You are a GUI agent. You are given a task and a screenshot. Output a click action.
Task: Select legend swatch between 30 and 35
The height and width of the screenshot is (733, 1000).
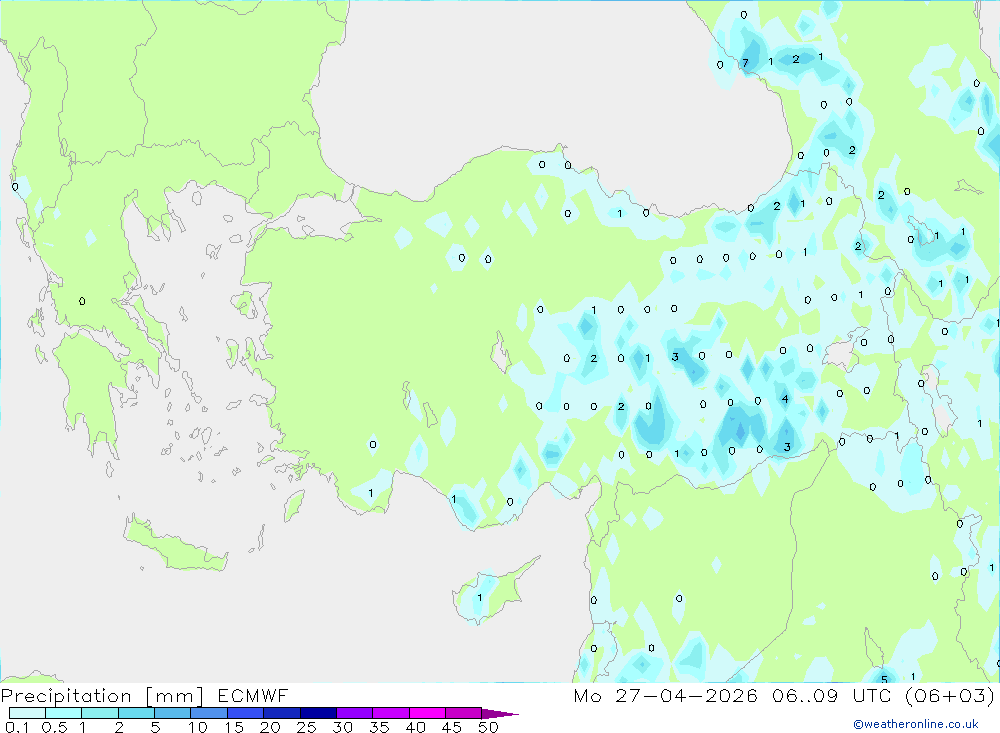tap(355, 713)
